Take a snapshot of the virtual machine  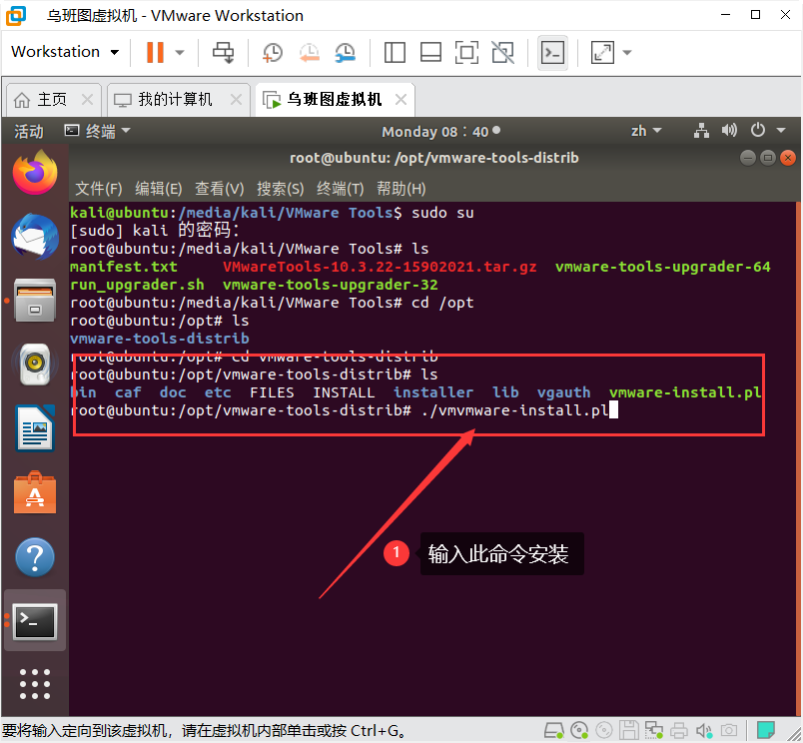coord(272,52)
